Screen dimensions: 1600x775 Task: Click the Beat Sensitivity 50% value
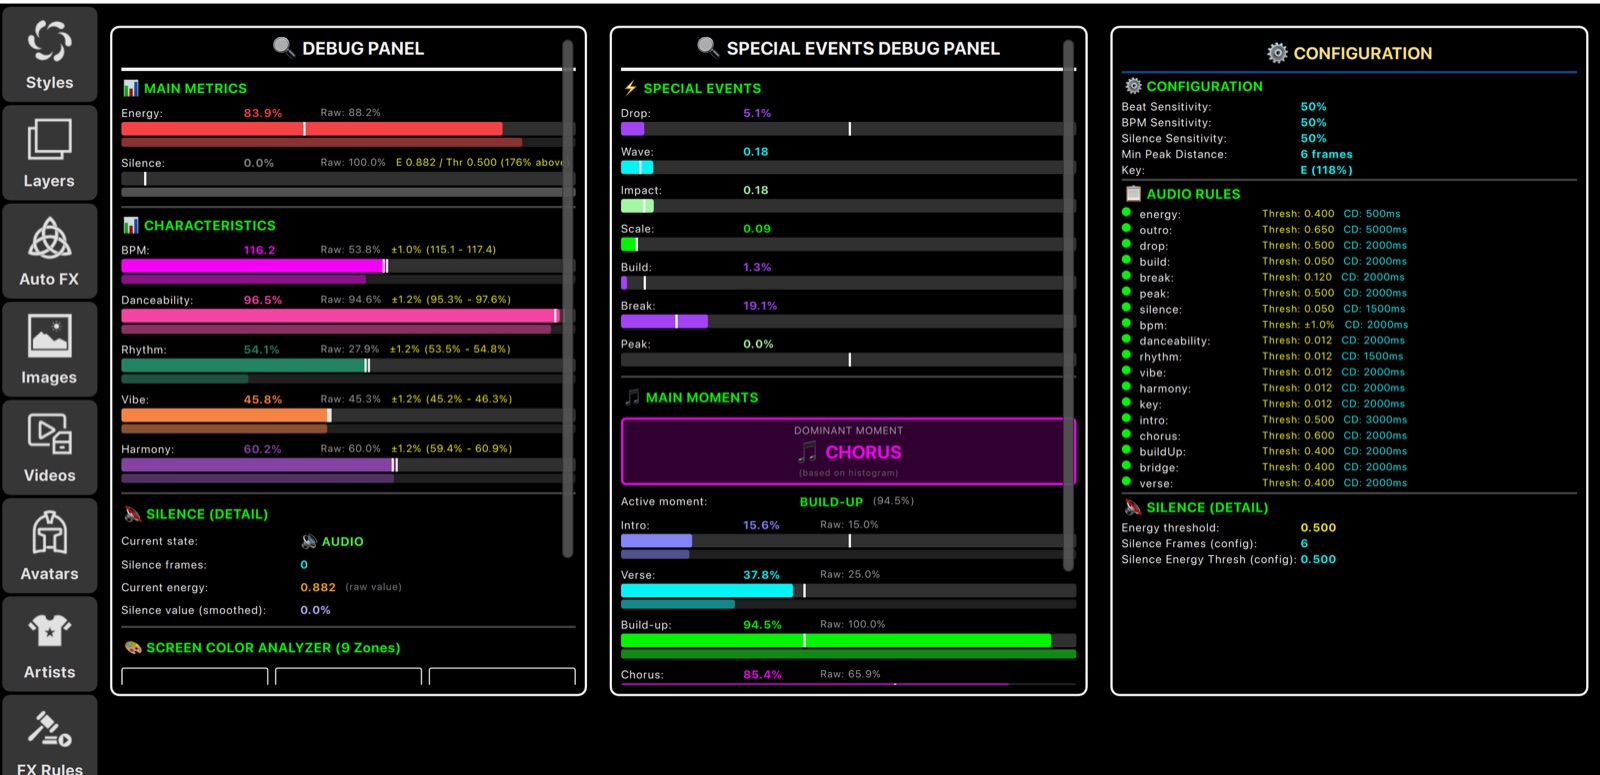point(1313,107)
